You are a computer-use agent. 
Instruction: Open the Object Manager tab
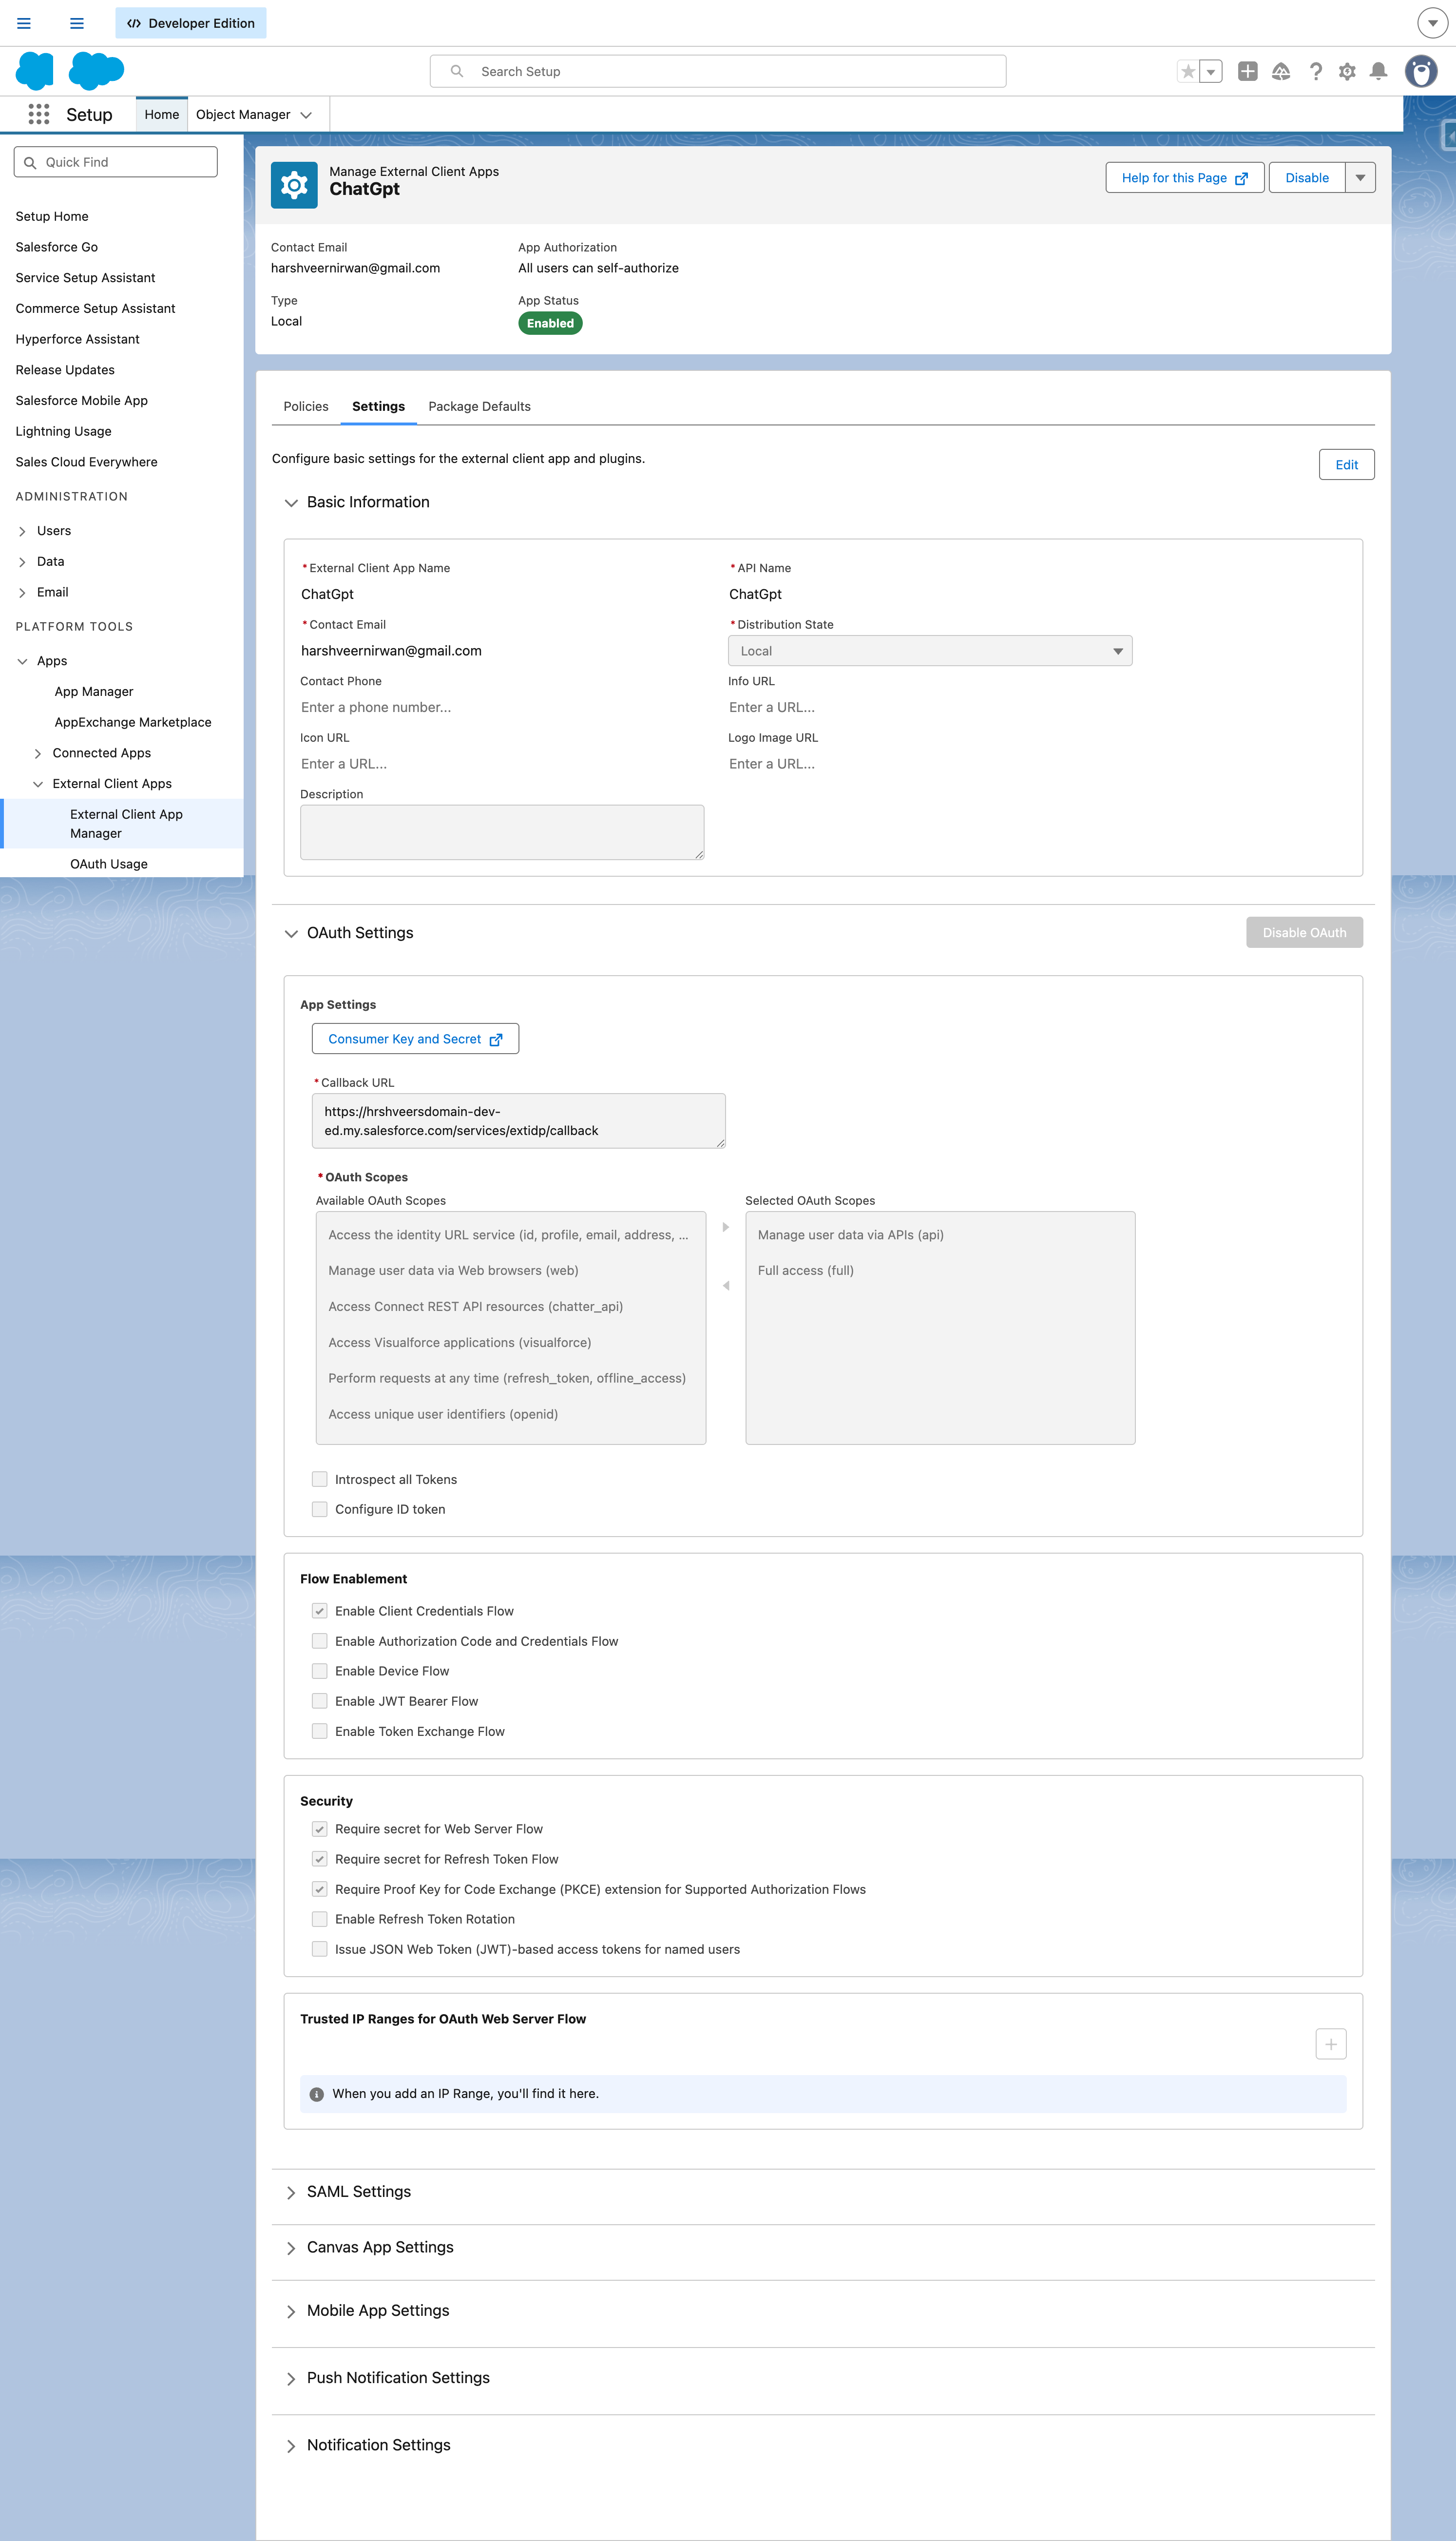point(244,114)
